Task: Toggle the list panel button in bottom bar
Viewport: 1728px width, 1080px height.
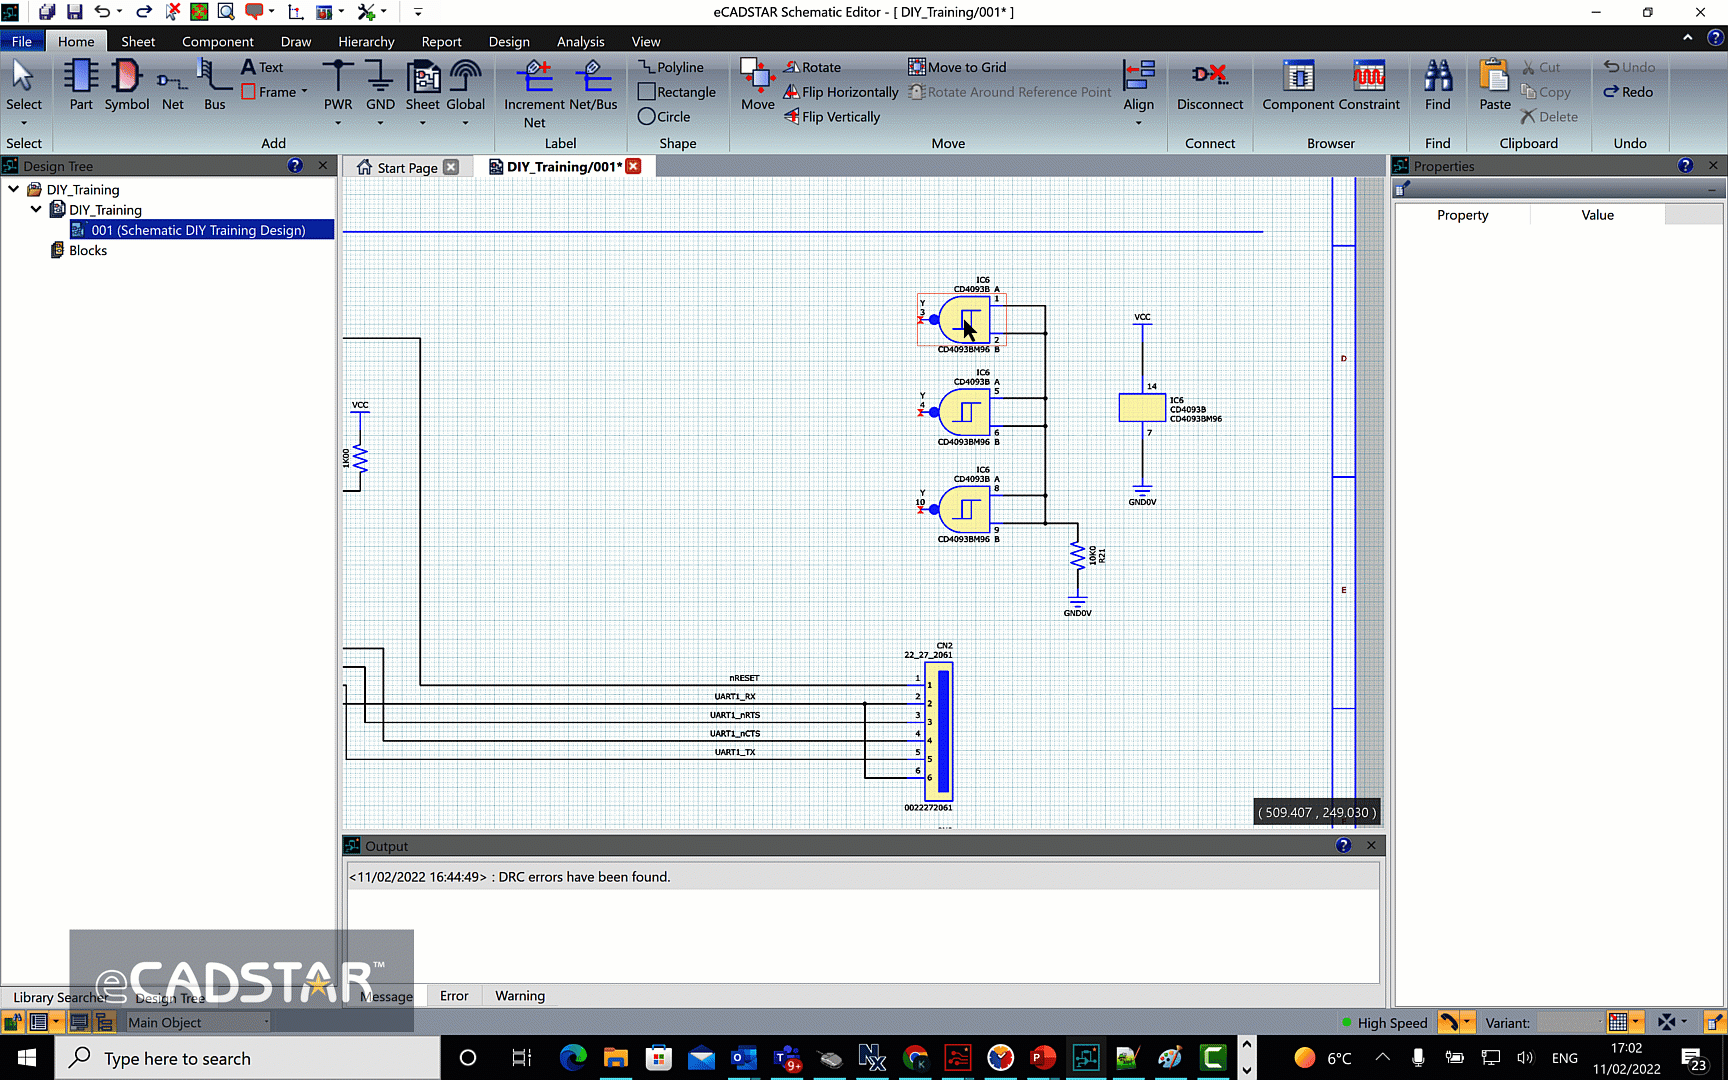Action: (38, 1023)
